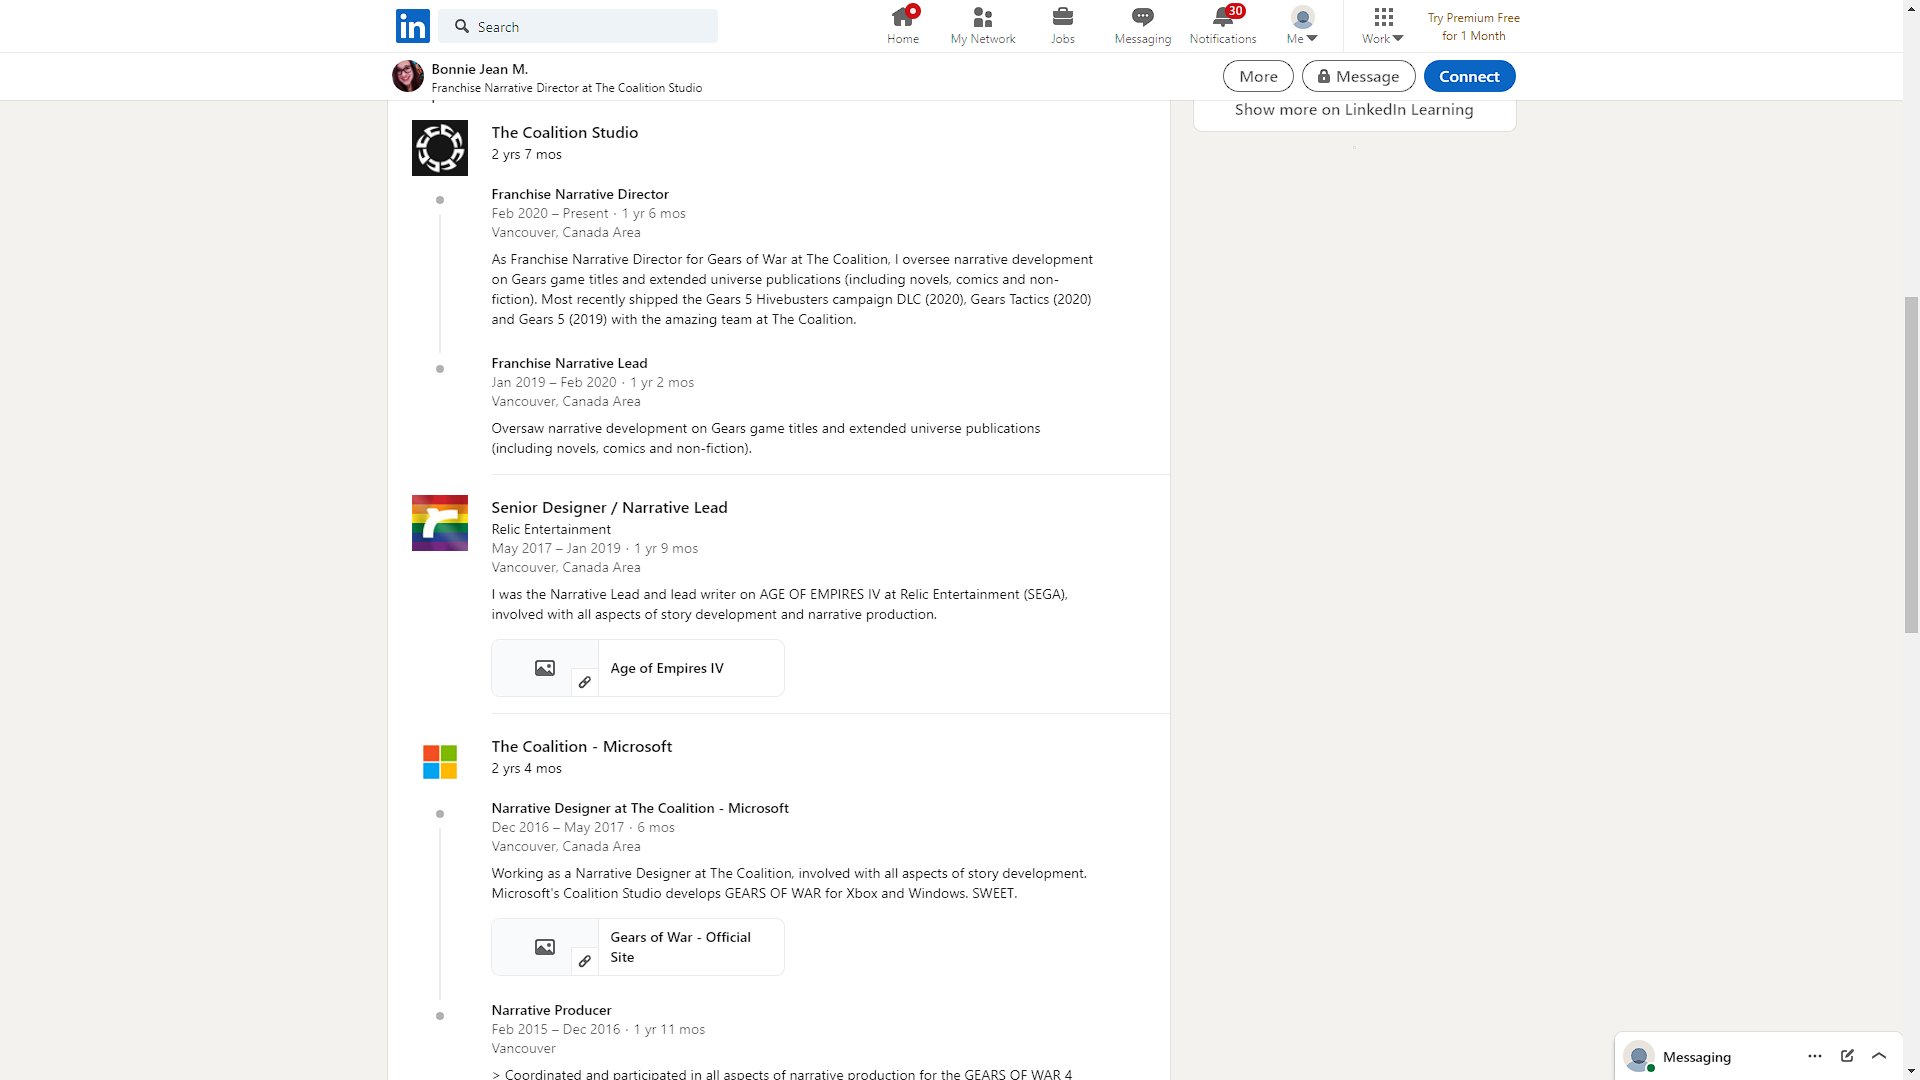Viewport: 1920px width, 1080px height.
Task: Click in the Search input field
Action: pos(578,26)
